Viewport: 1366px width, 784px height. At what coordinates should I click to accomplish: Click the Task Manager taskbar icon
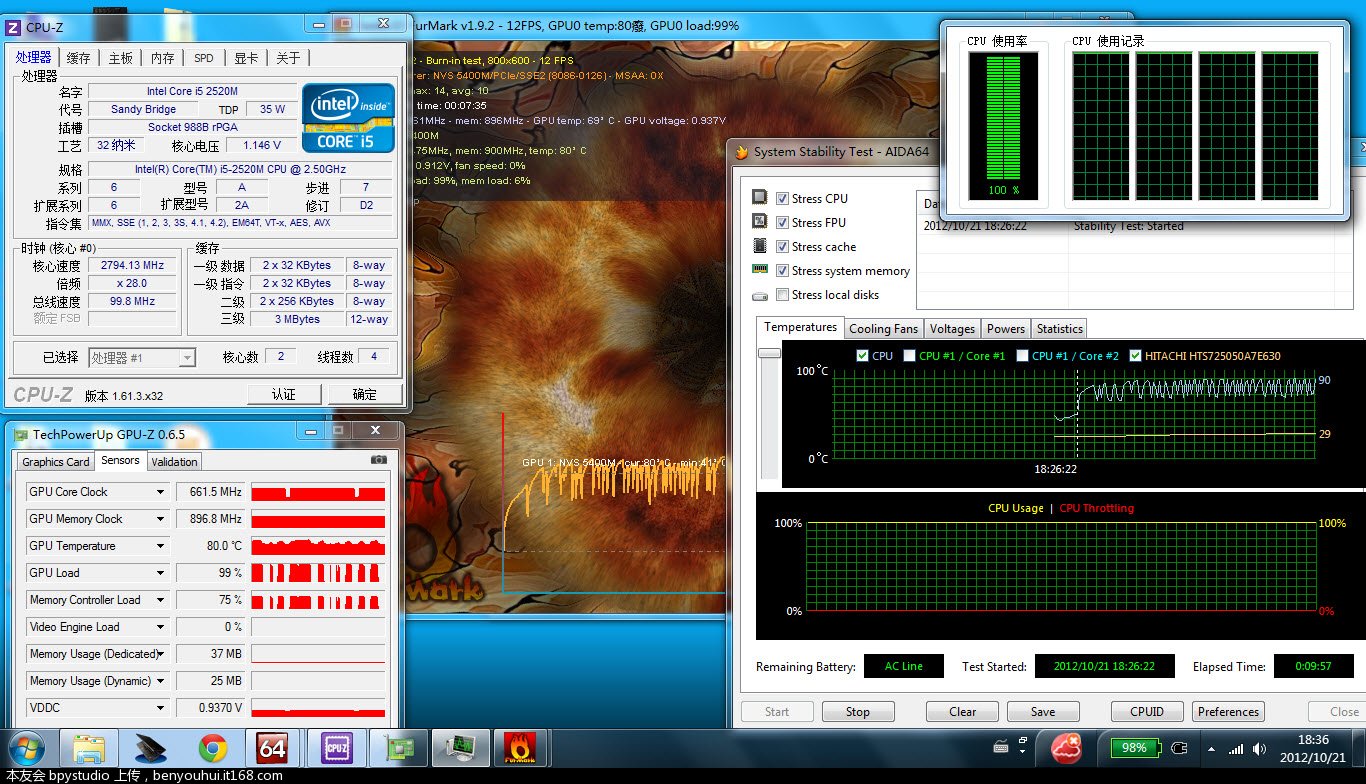coord(461,748)
